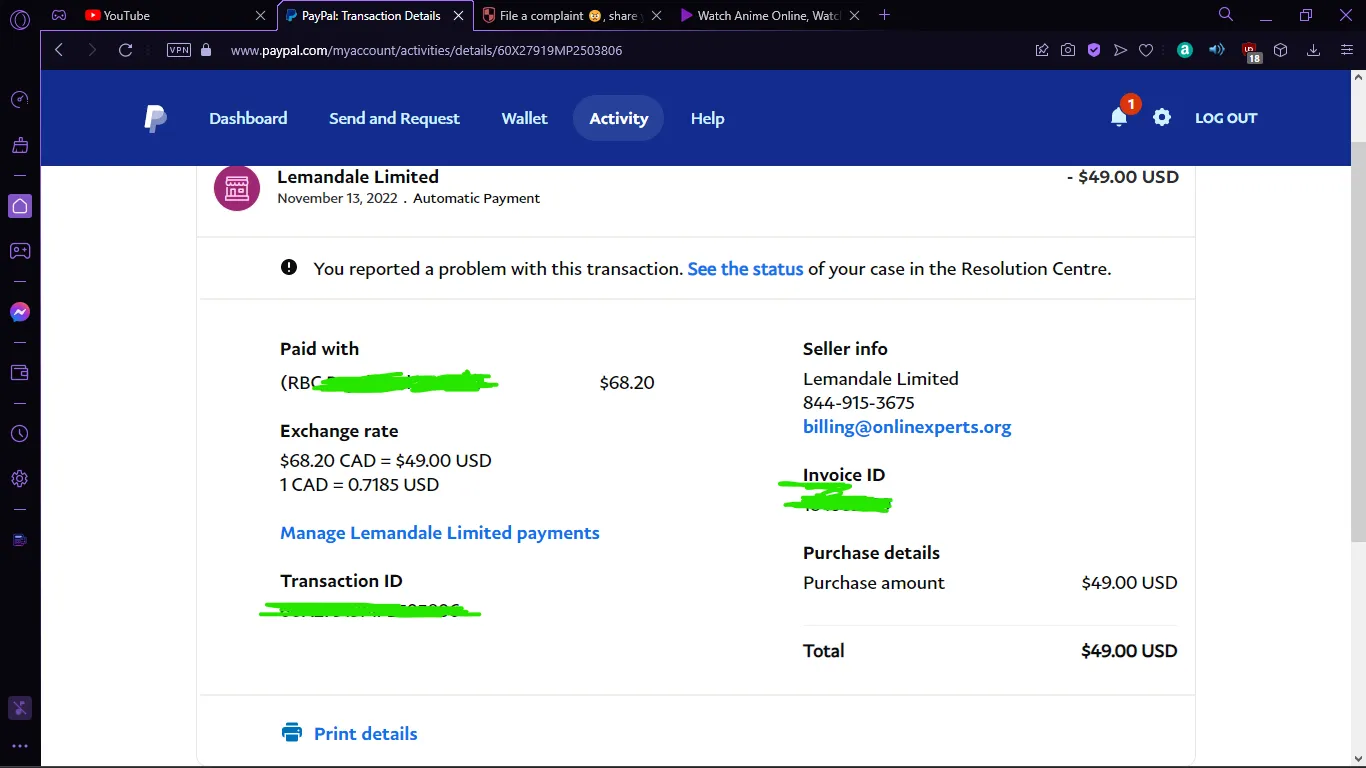Click the green 'a' extension icon
The height and width of the screenshot is (768, 1366).
[1185, 50]
